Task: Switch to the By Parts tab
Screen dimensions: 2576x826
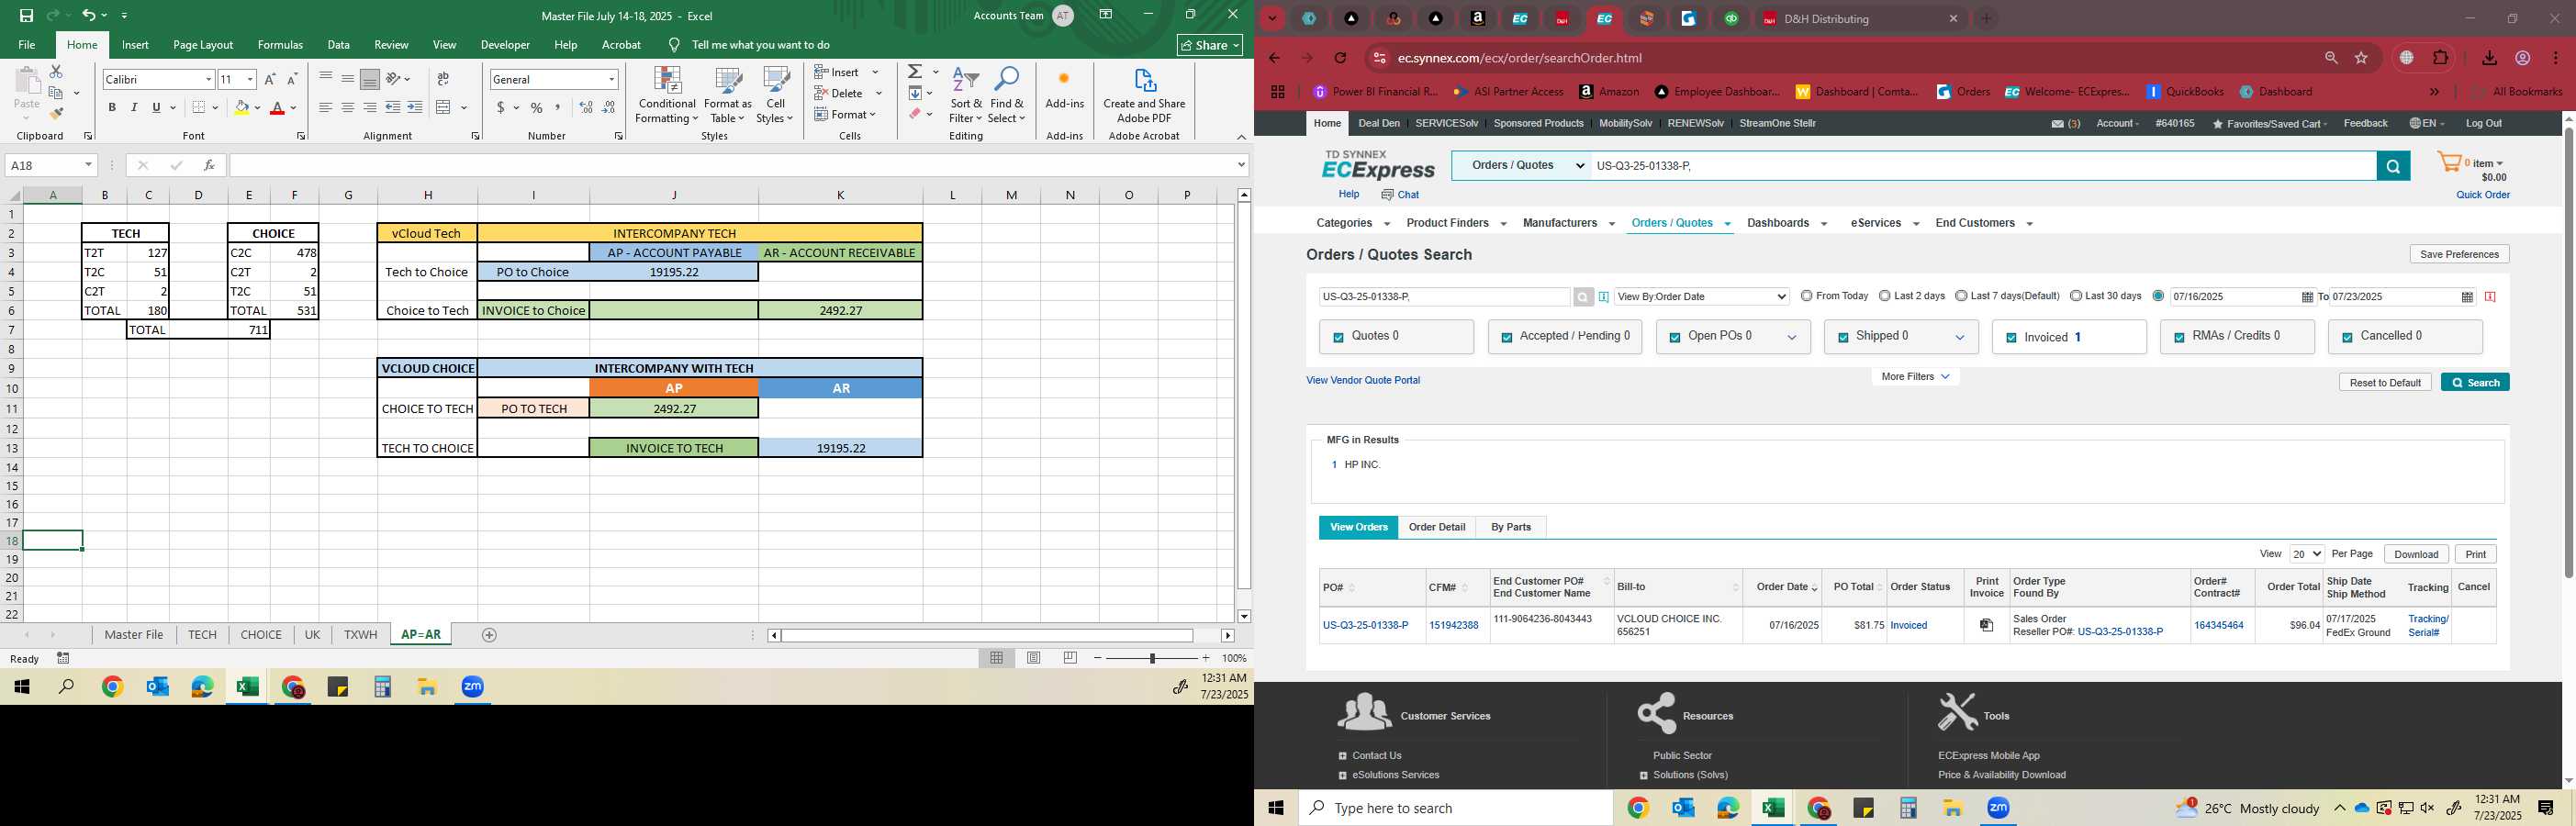Action: pos(1511,527)
